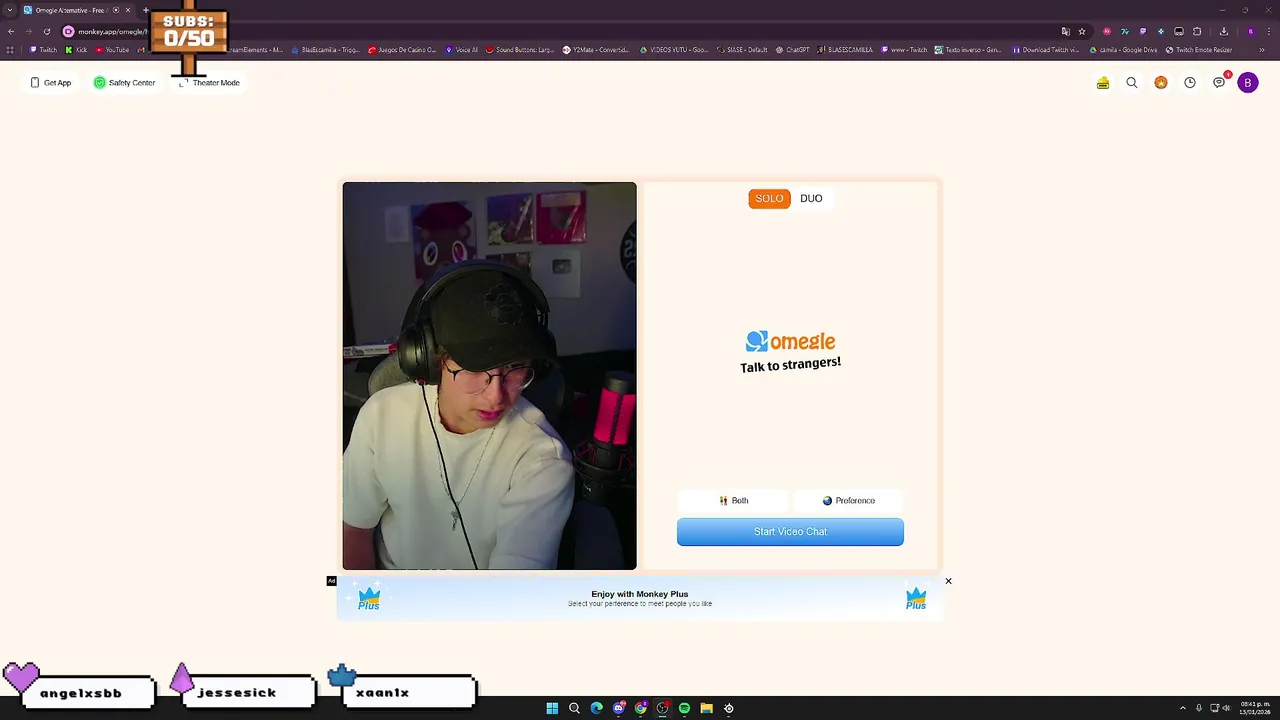Viewport: 1280px width, 720px height.
Task: Reload the page
Action: pos(46,31)
